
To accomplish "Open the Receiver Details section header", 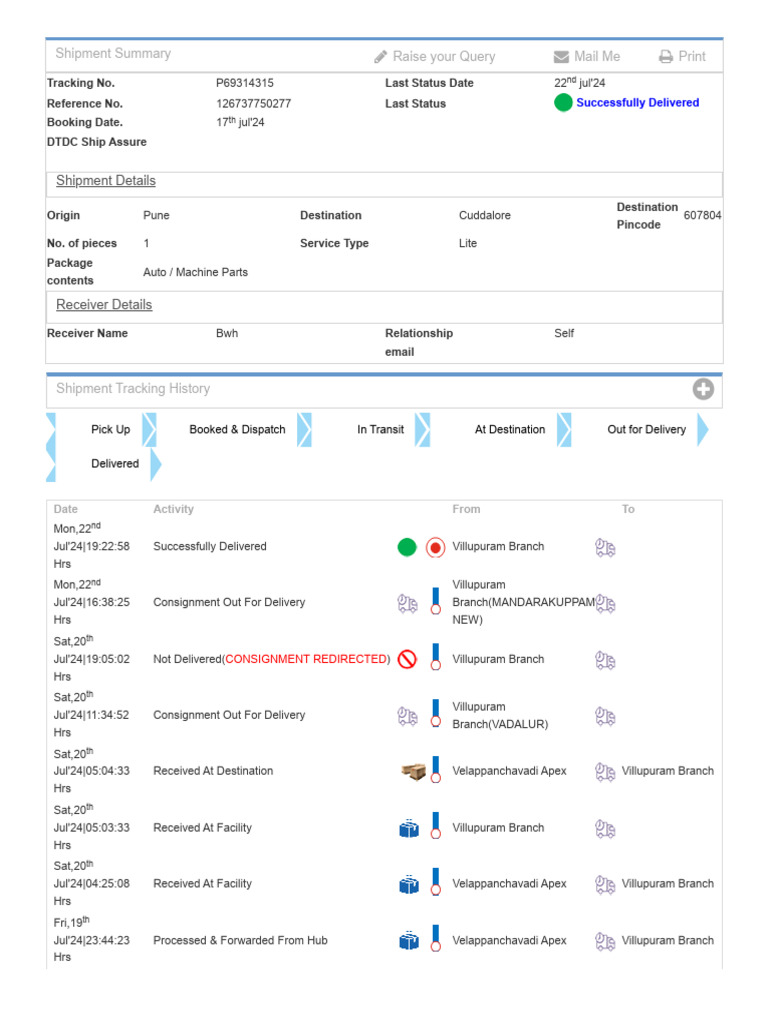I will 104,305.
